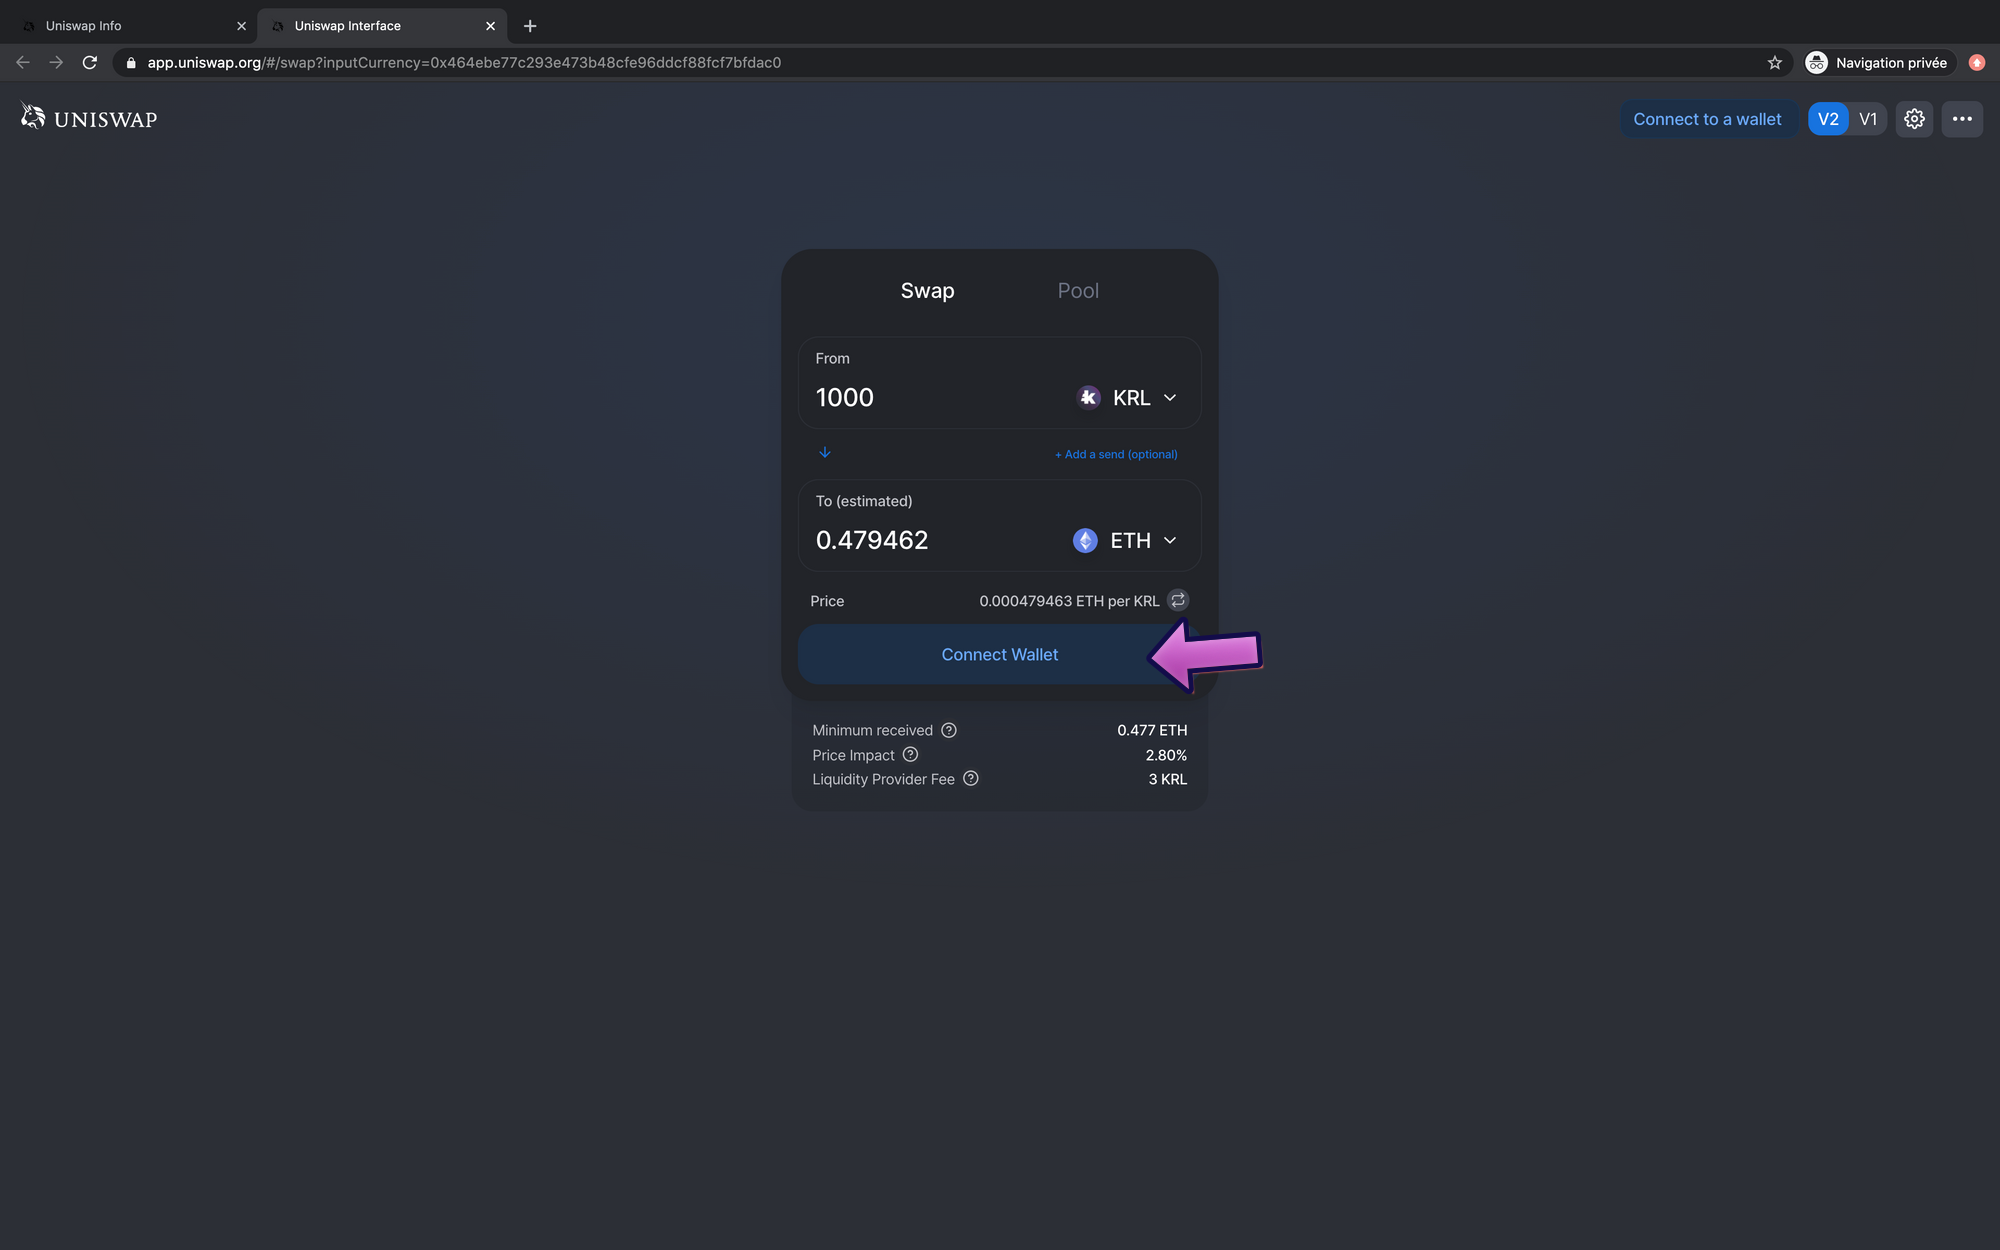Screen dimensions: 2000x1250
Task: Switch to the Uniswap Info browser tab
Action: click(x=130, y=26)
